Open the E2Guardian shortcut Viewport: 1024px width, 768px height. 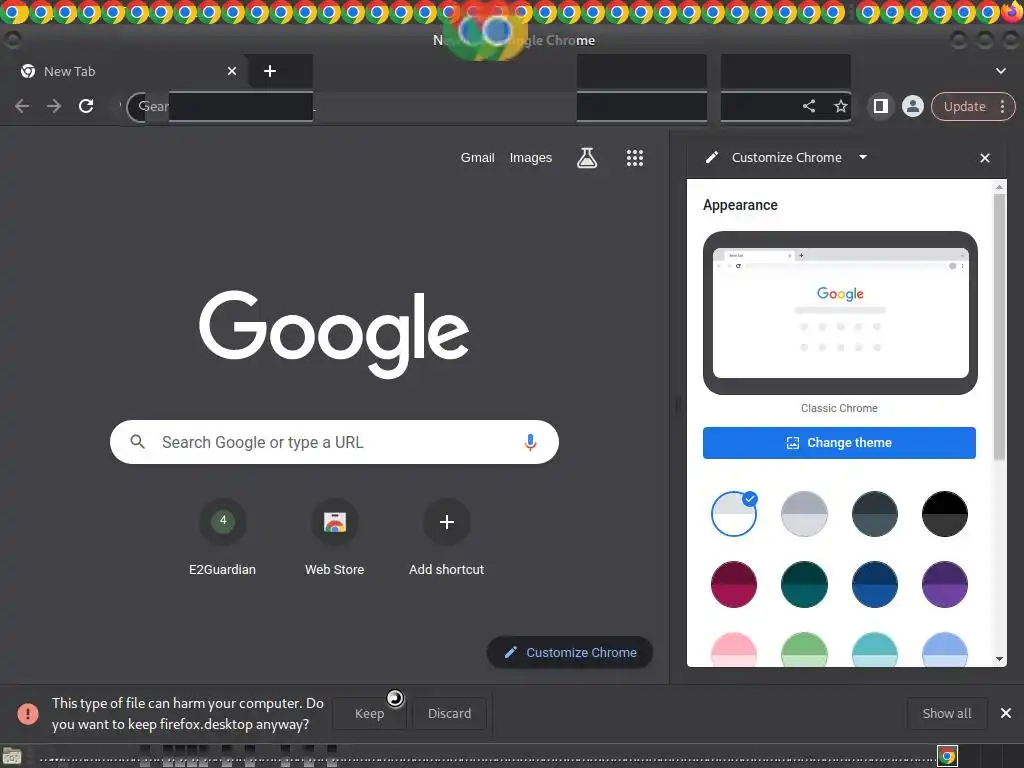[223, 537]
